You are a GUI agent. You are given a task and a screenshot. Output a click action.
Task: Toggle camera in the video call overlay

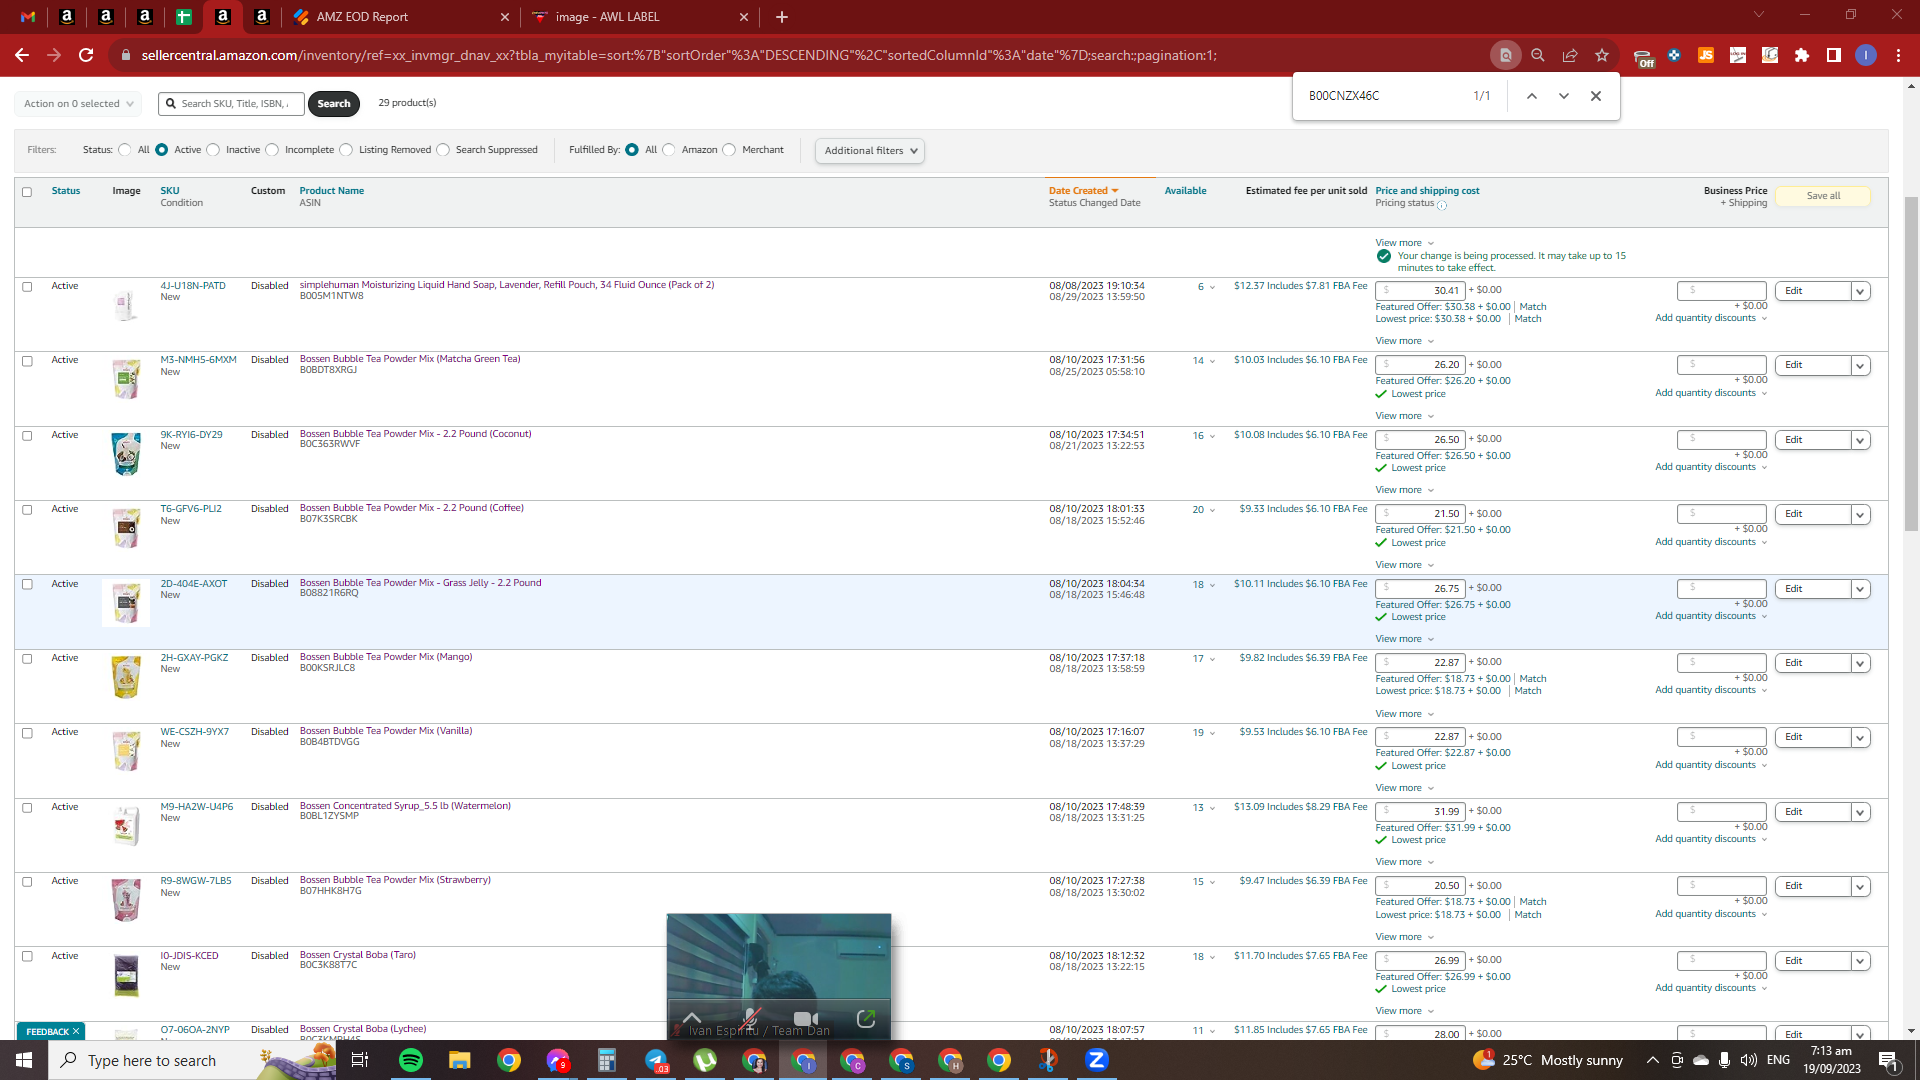(x=806, y=1018)
